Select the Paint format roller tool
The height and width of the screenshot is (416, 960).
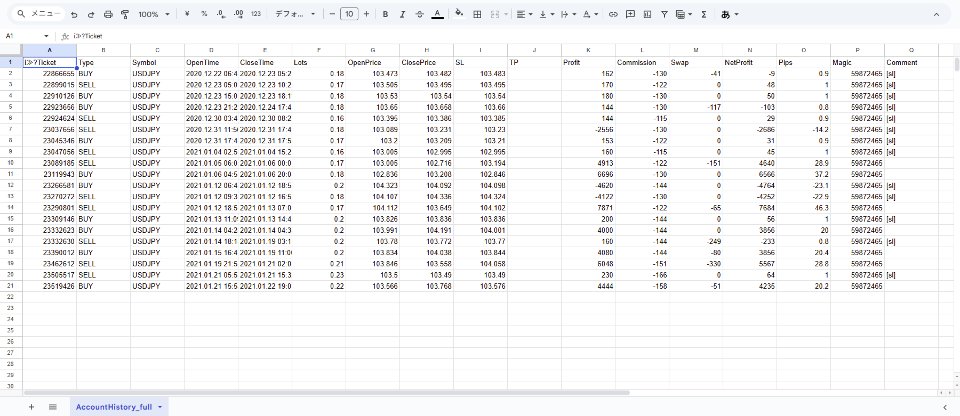(x=126, y=14)
